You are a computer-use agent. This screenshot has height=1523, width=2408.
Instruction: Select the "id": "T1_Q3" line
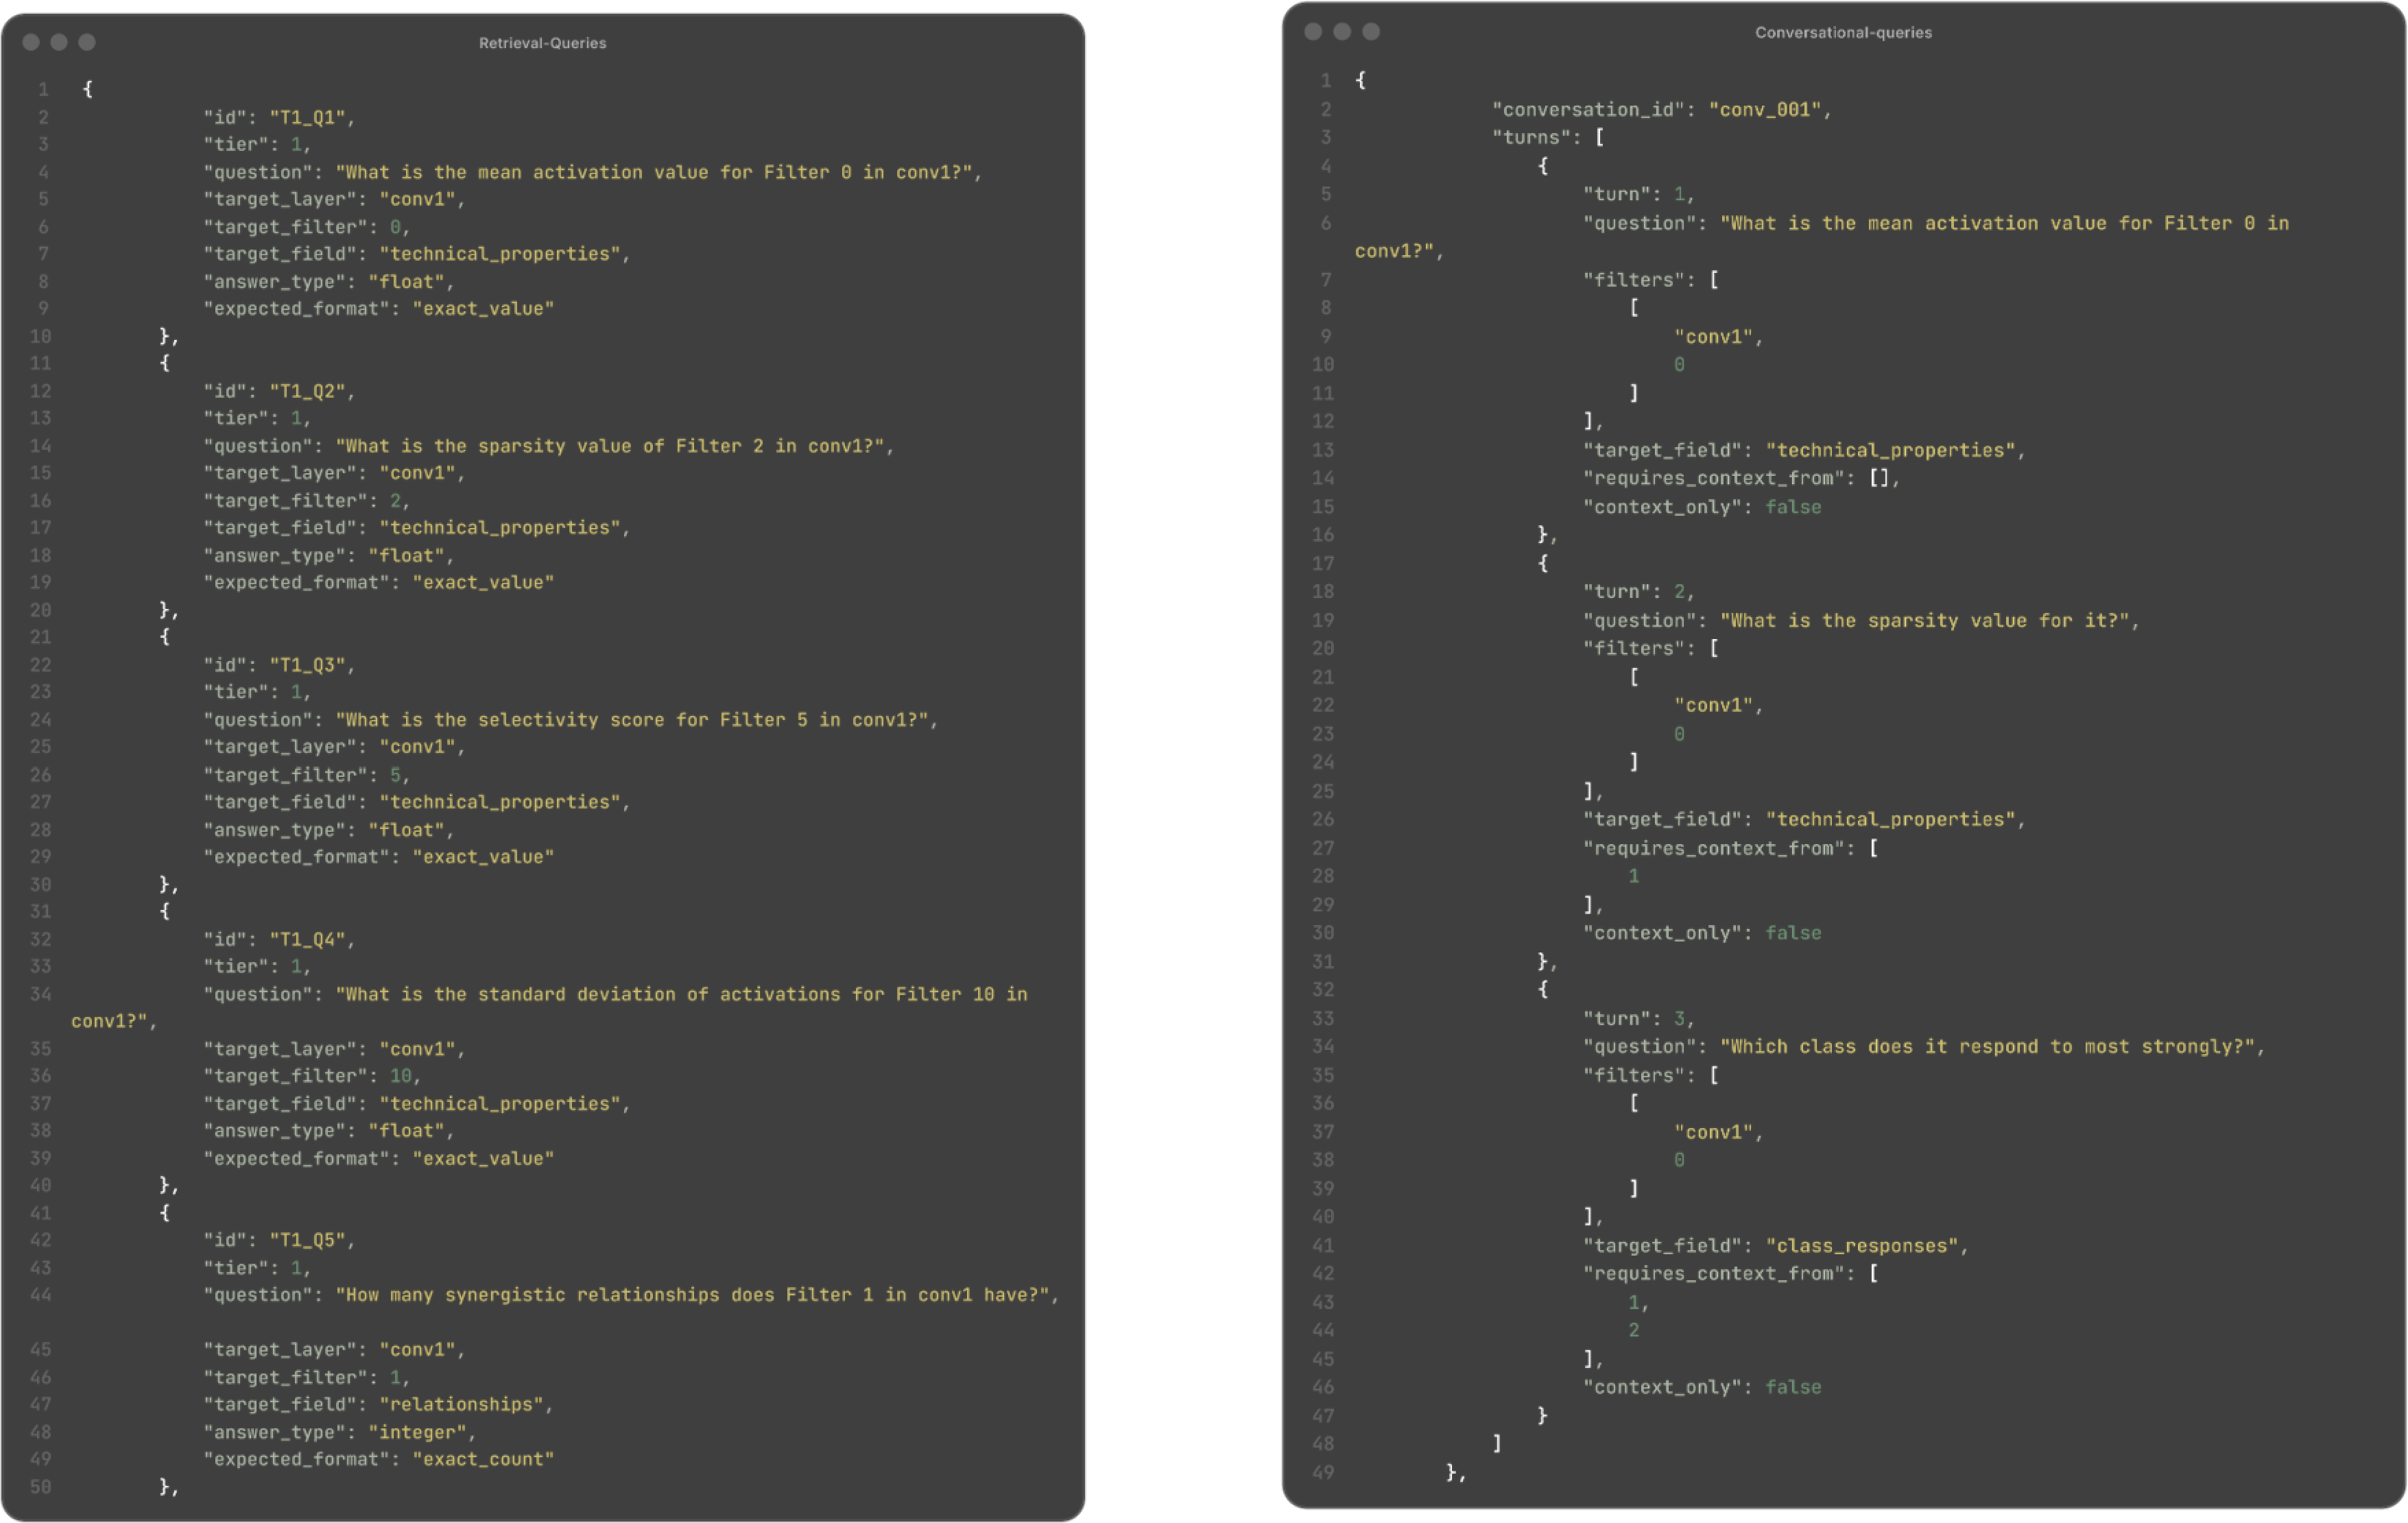[280, 665]
